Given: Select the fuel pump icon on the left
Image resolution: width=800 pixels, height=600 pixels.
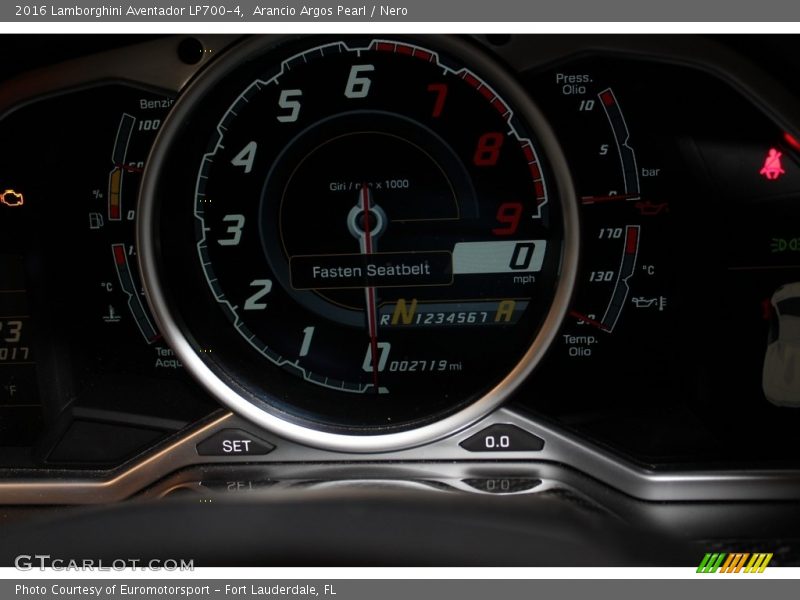Looking at the screenshot, I should (x=96, y=221).
